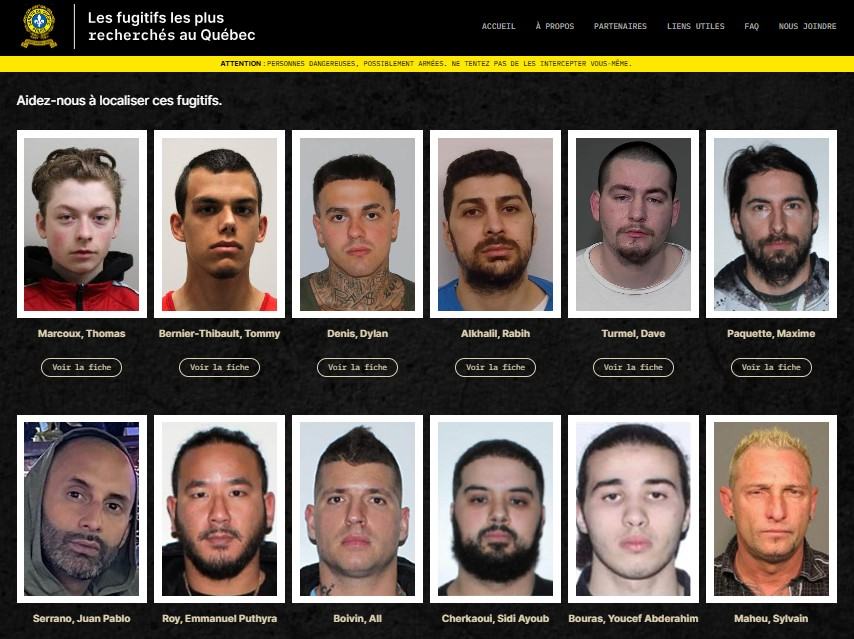Open LIENS UTILES in navigation
The height and width of the screenshot is (639, 854).
pos(696,26)
